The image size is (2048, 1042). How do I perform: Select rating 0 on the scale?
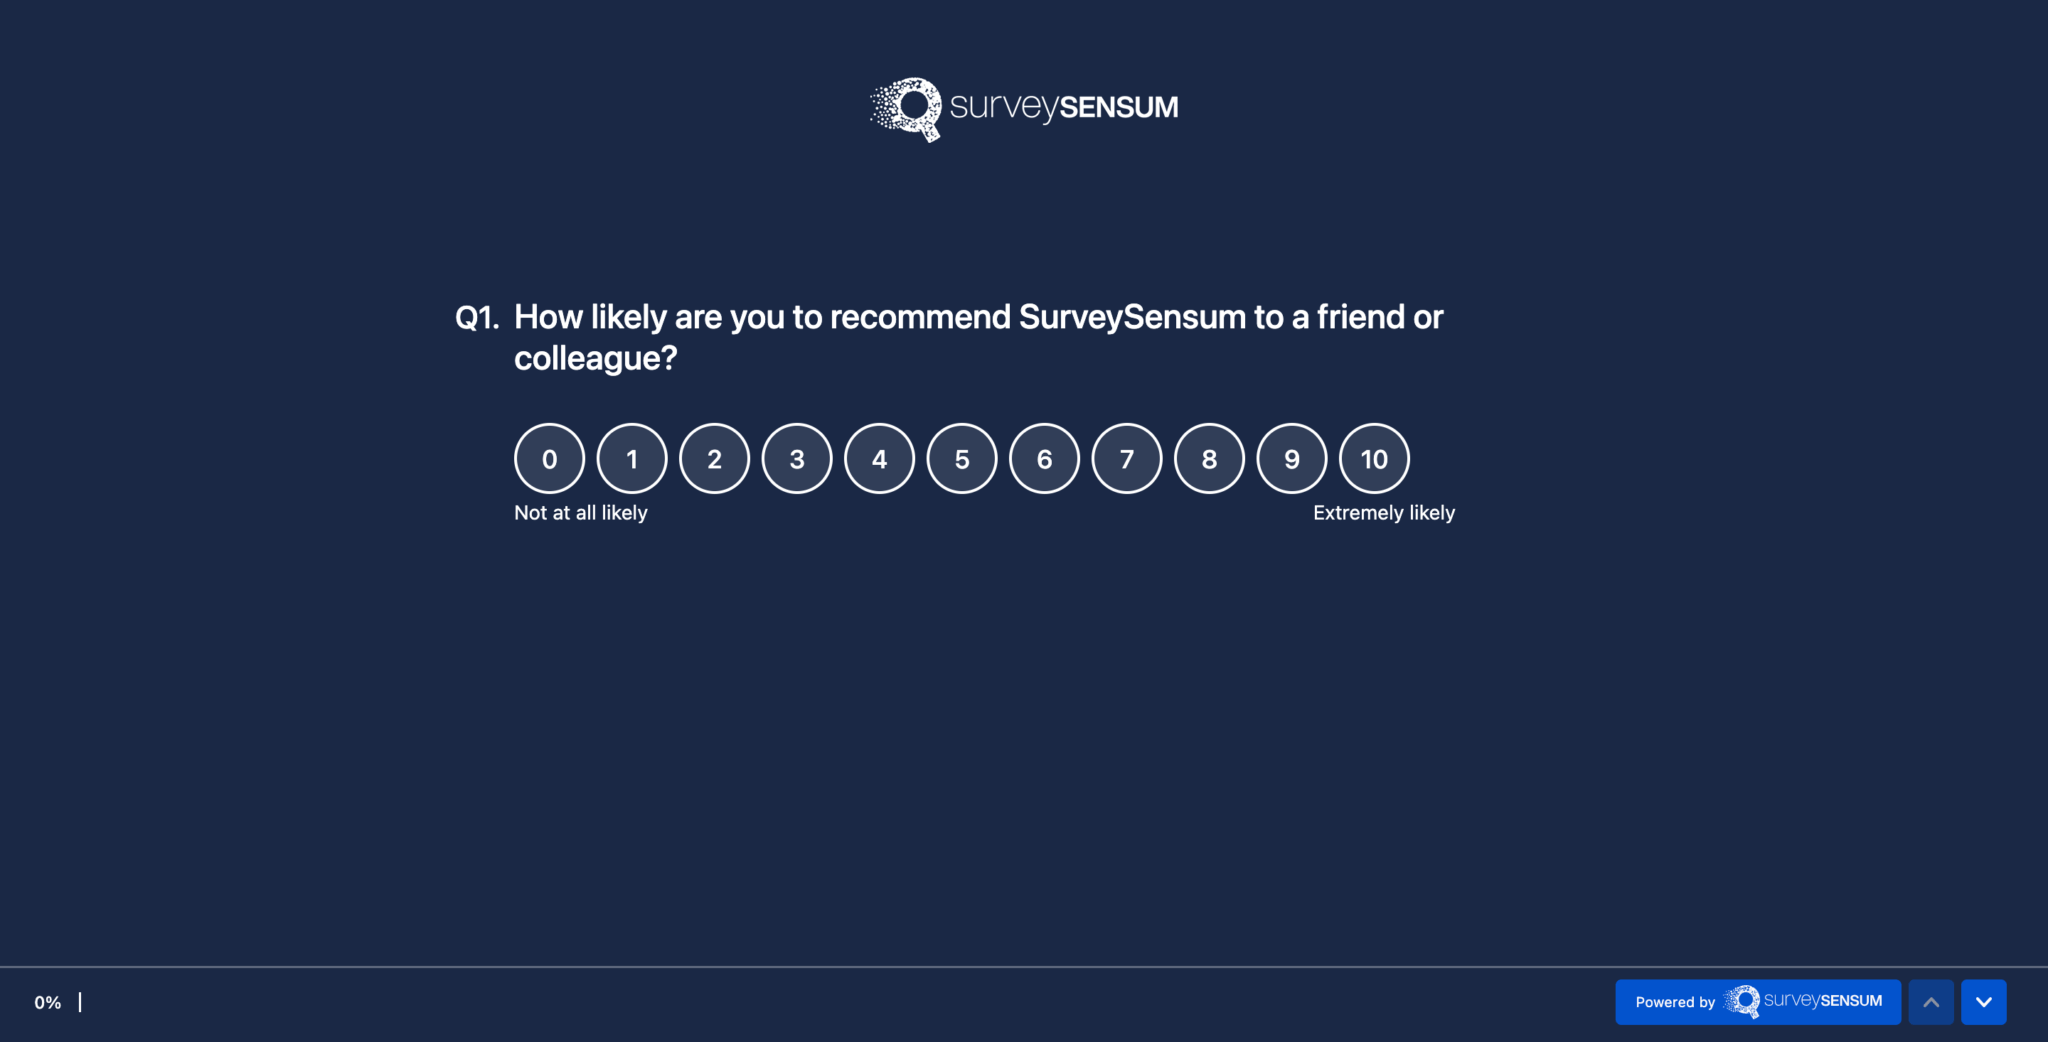pos(549,459)
